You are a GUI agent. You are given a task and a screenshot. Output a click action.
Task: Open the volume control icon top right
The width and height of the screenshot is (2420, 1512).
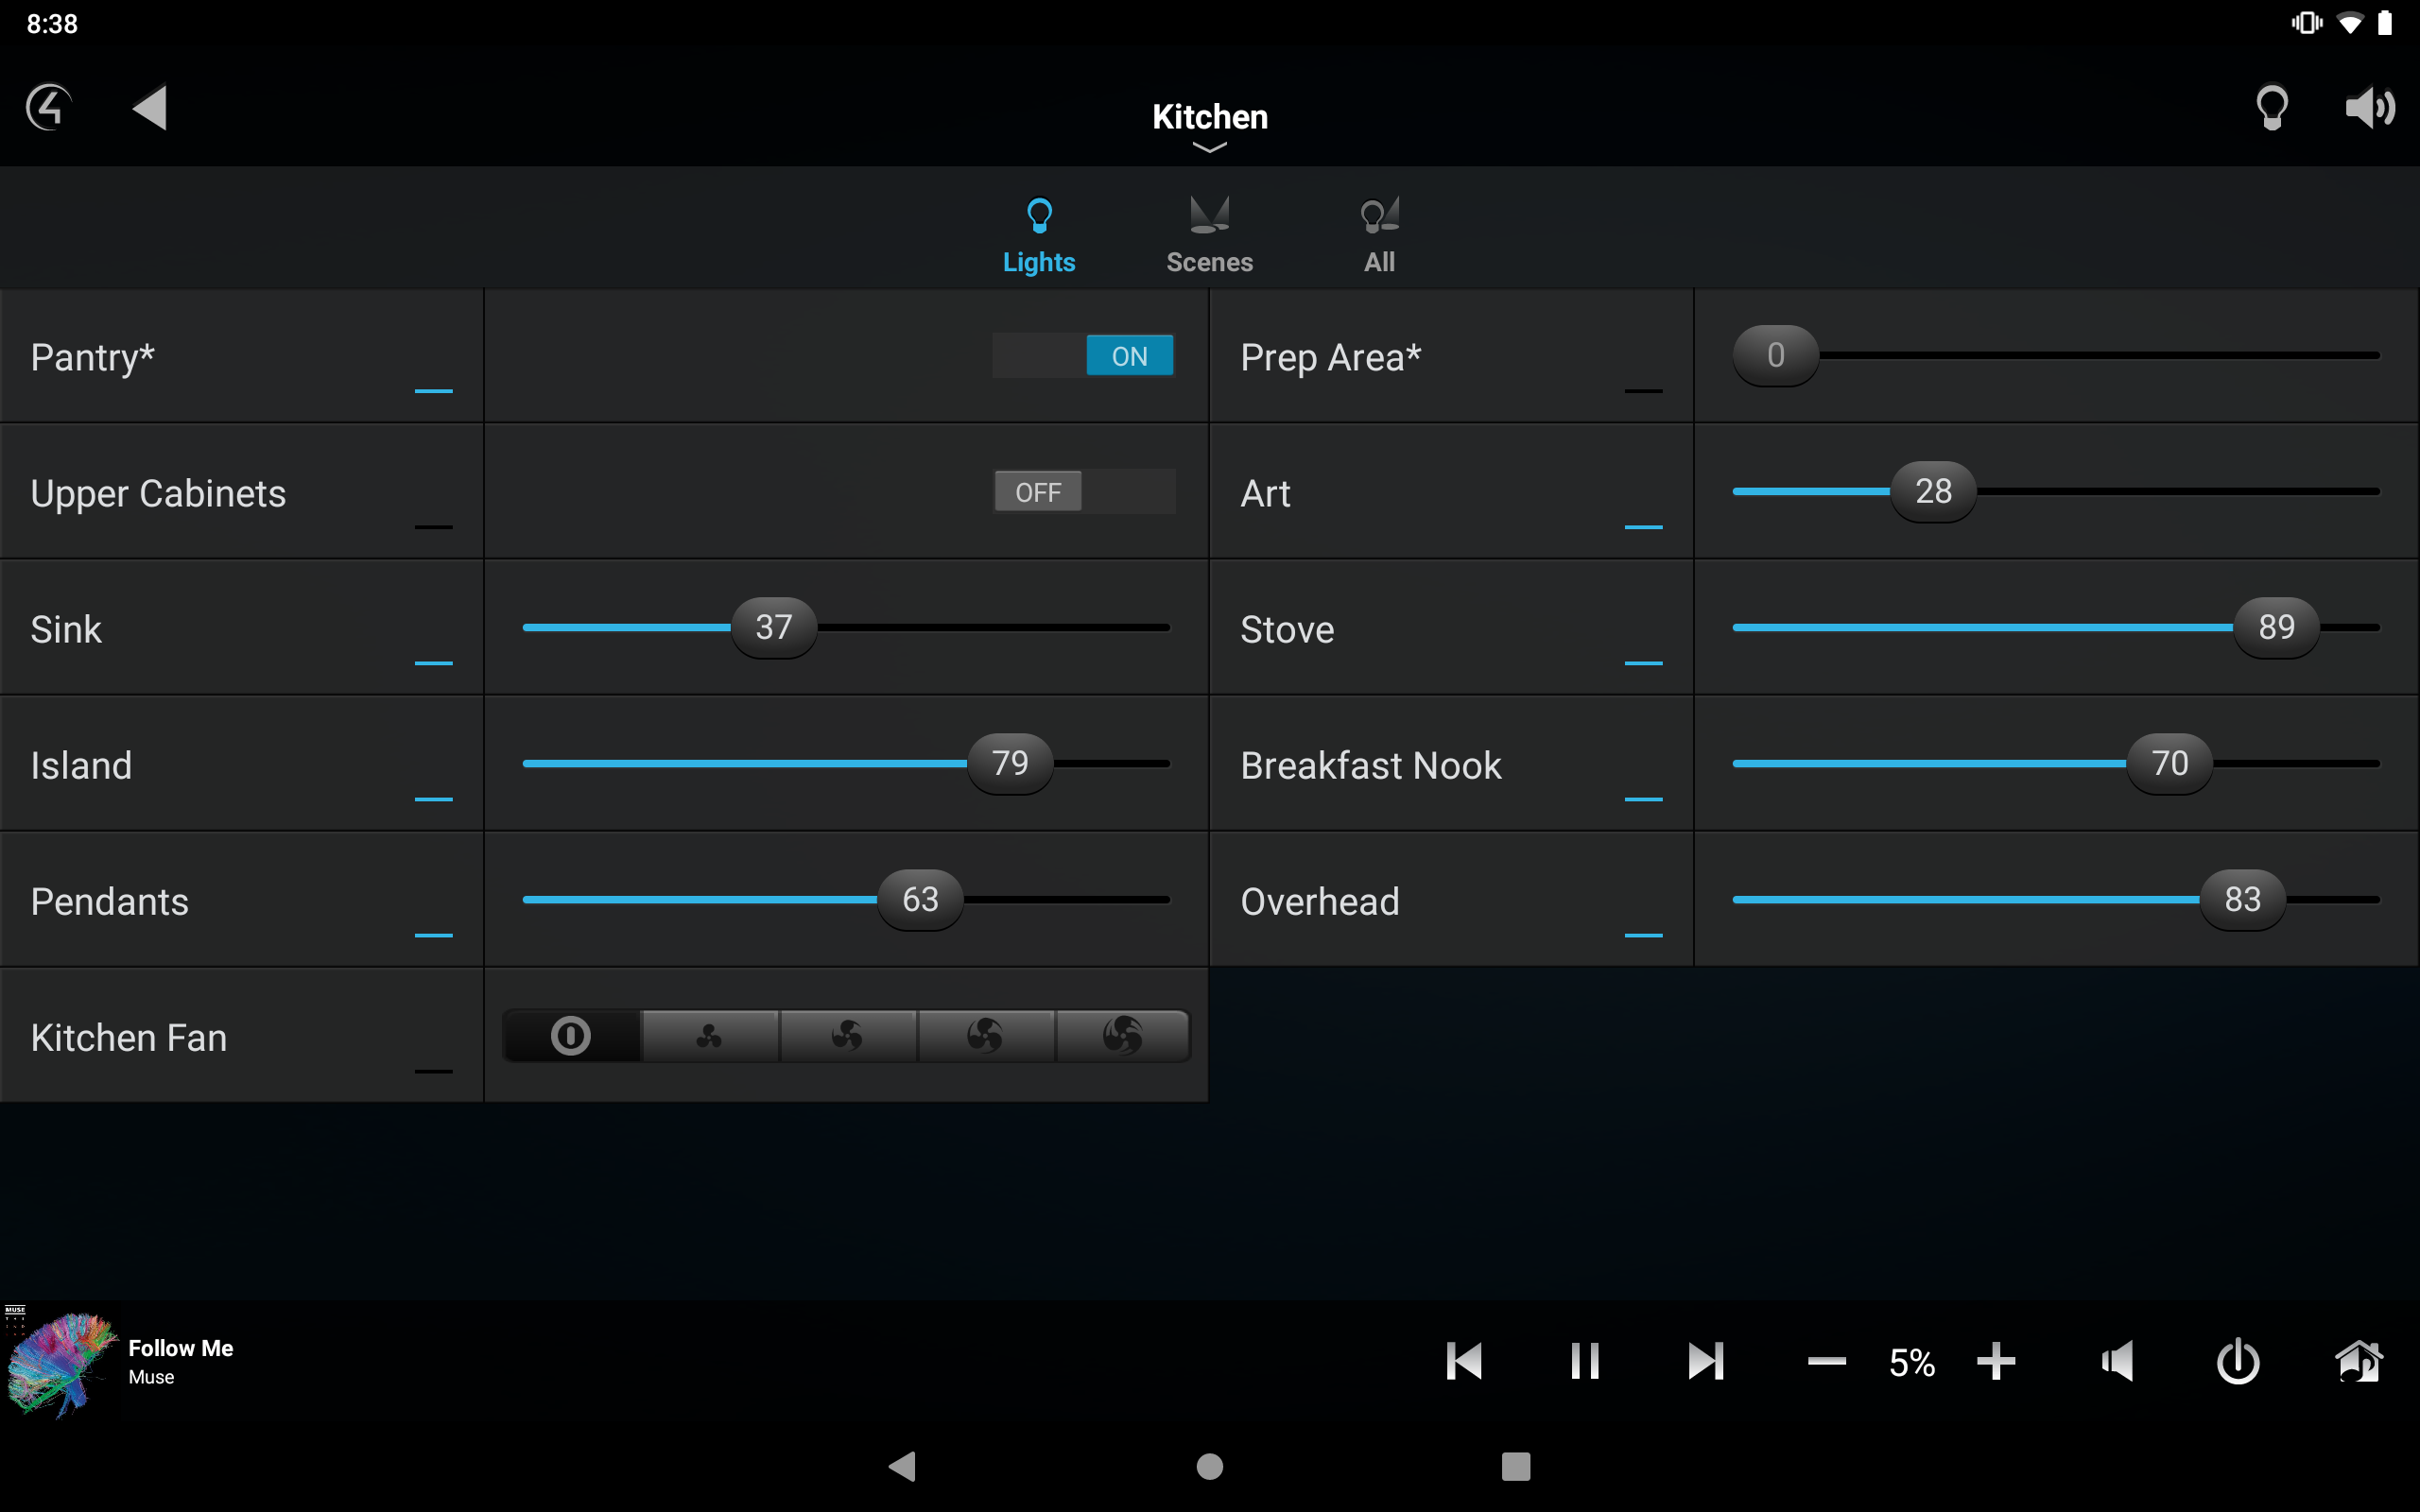tap(2371, 107)
